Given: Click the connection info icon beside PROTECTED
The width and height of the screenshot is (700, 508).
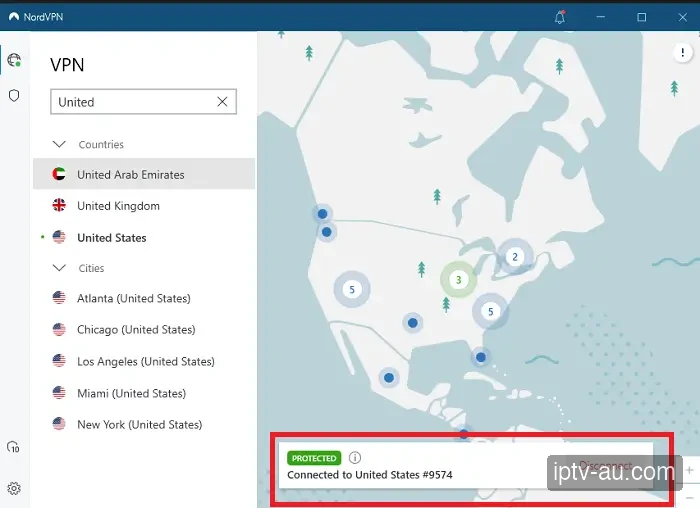Looking at the screenshot, I should (355, 458).
